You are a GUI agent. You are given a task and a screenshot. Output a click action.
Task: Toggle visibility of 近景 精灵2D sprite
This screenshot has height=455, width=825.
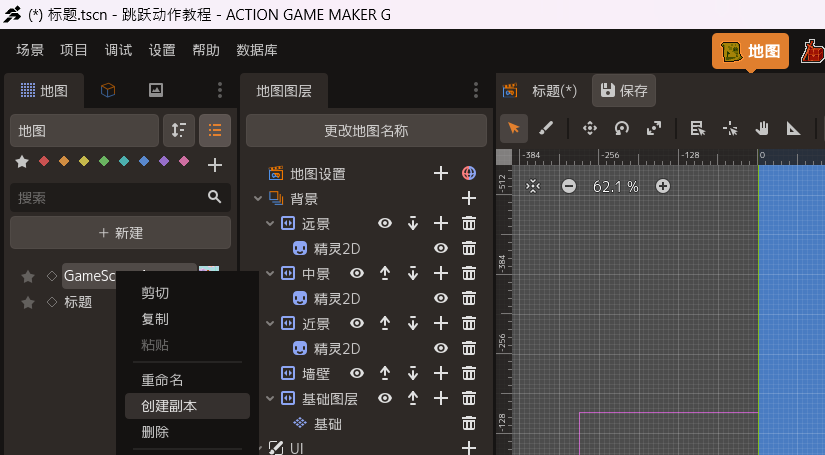441,348
